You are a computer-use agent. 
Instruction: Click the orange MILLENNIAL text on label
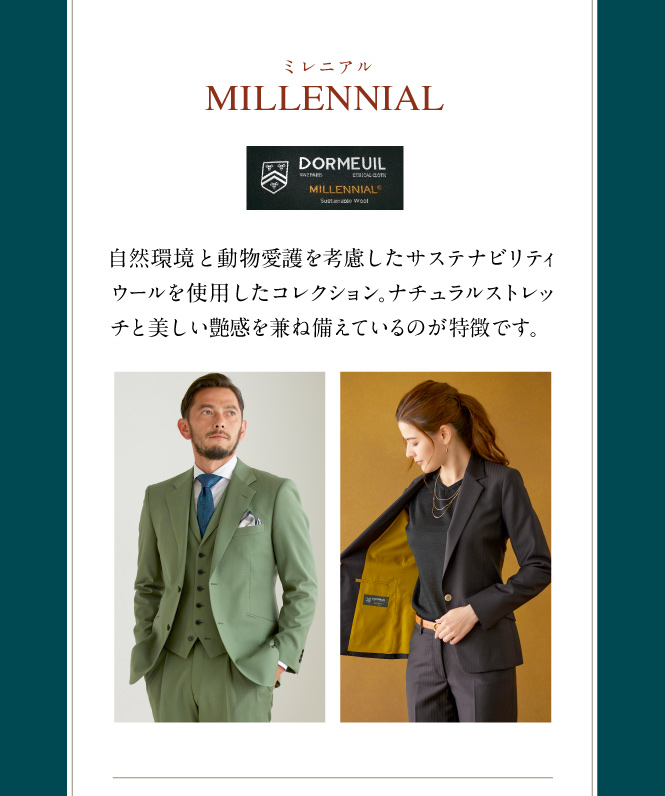(345, 189)
